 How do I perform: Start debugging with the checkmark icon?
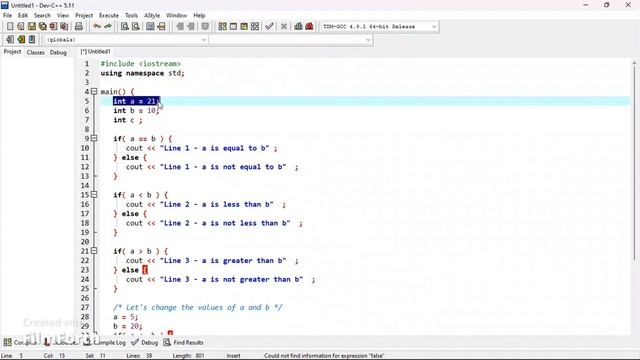pos(269,27)
